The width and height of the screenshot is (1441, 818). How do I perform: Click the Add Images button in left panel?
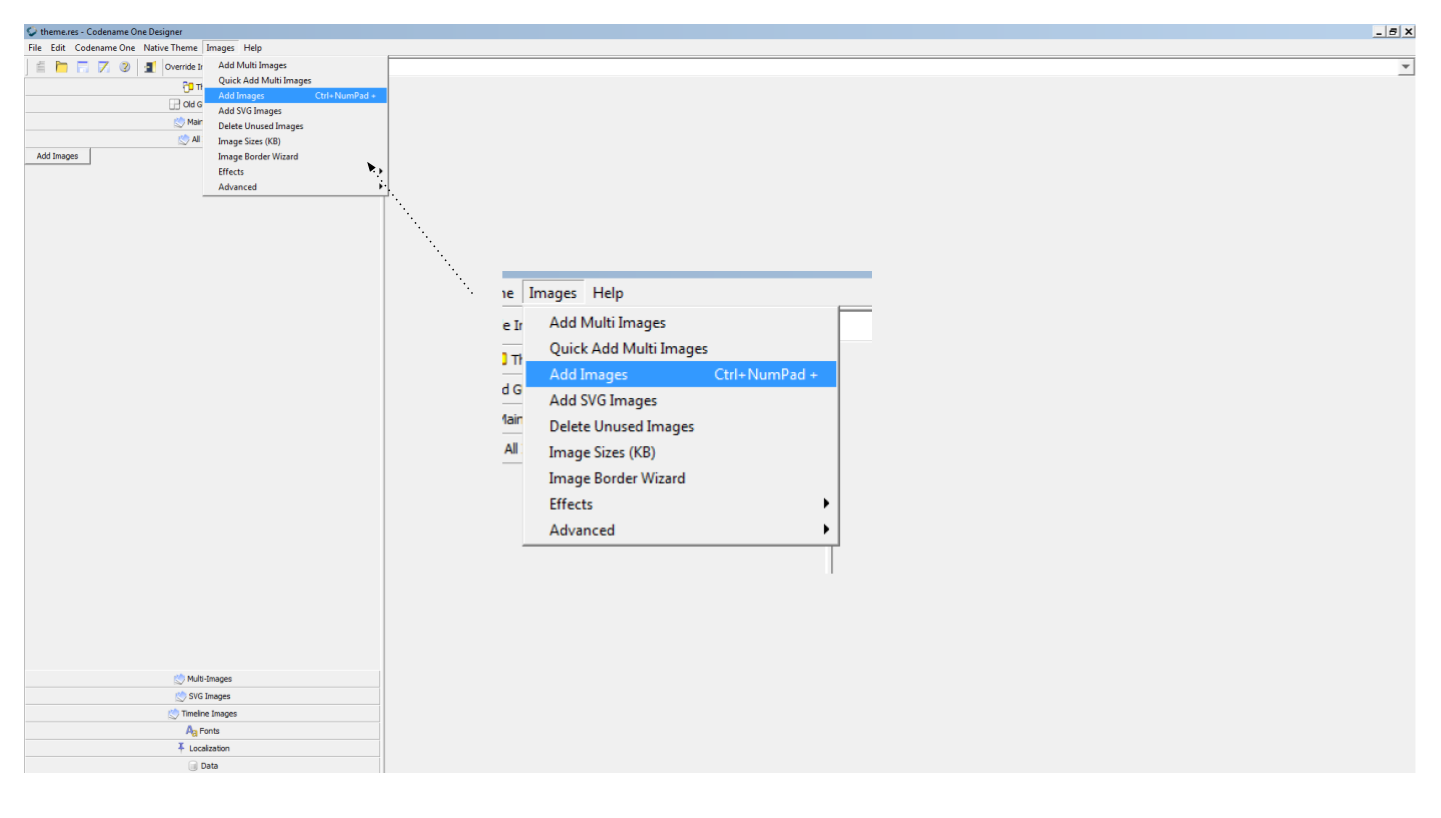tap(57, 156)
